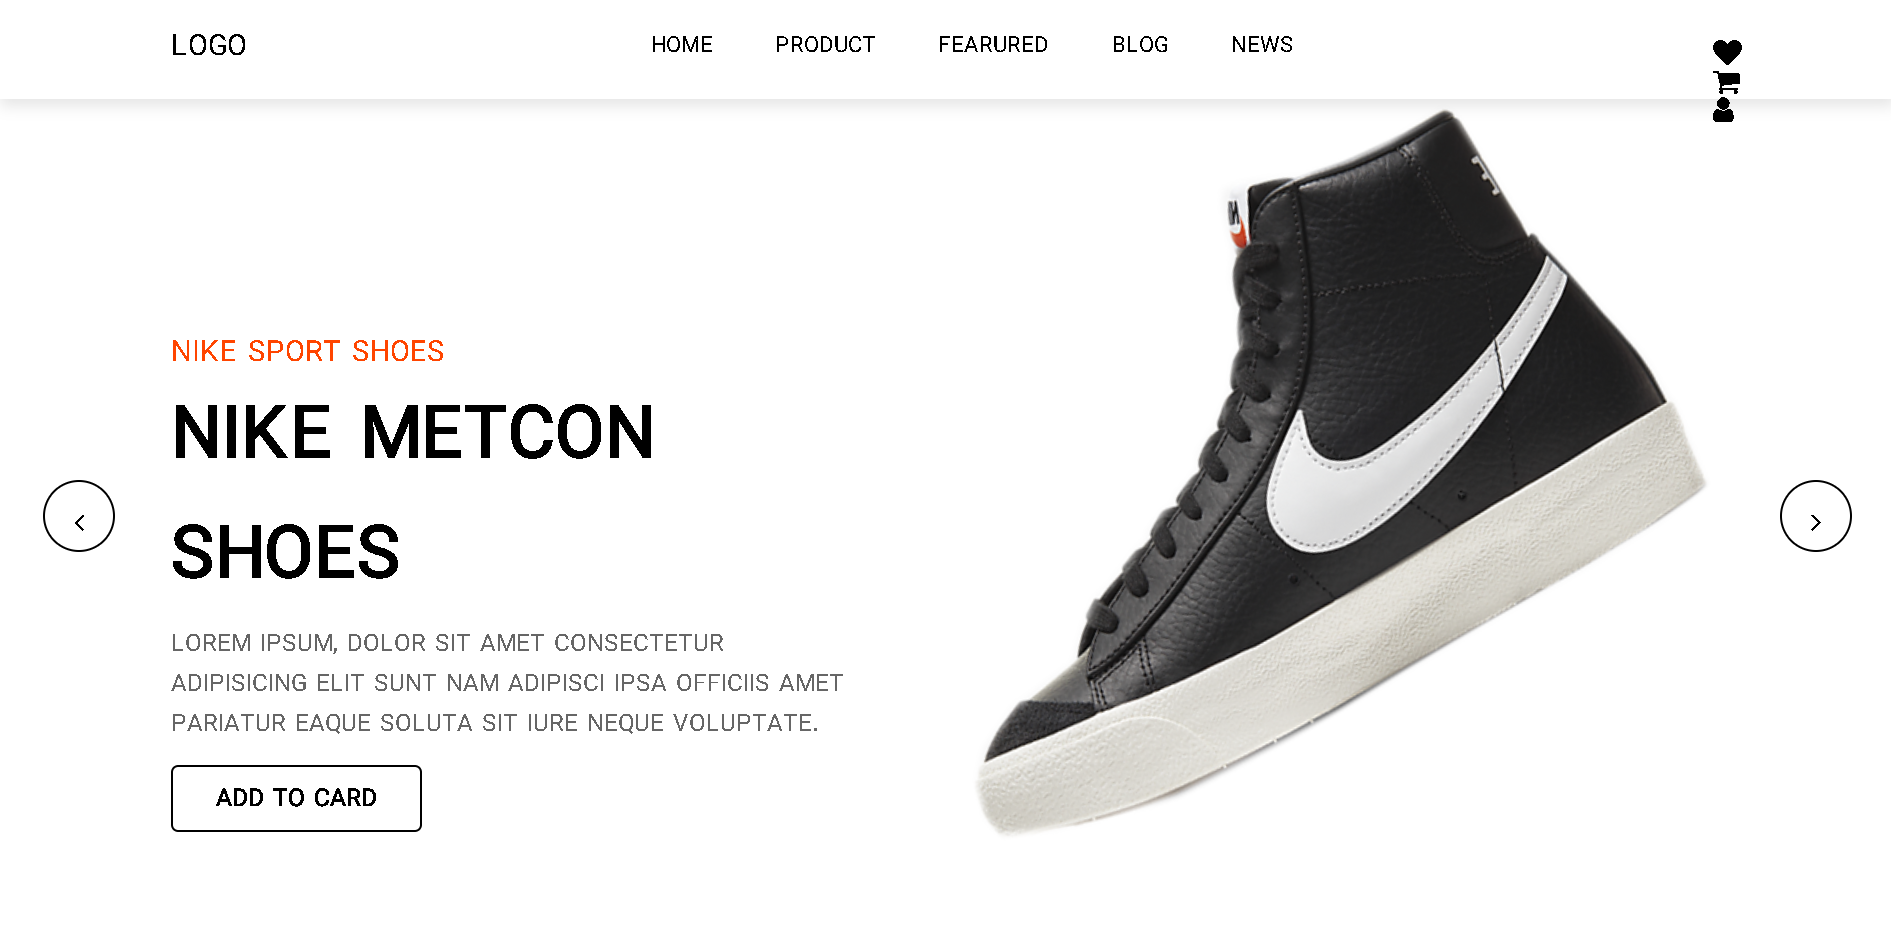
Task: Click the heart wishlist icon
Action: 1727,52
